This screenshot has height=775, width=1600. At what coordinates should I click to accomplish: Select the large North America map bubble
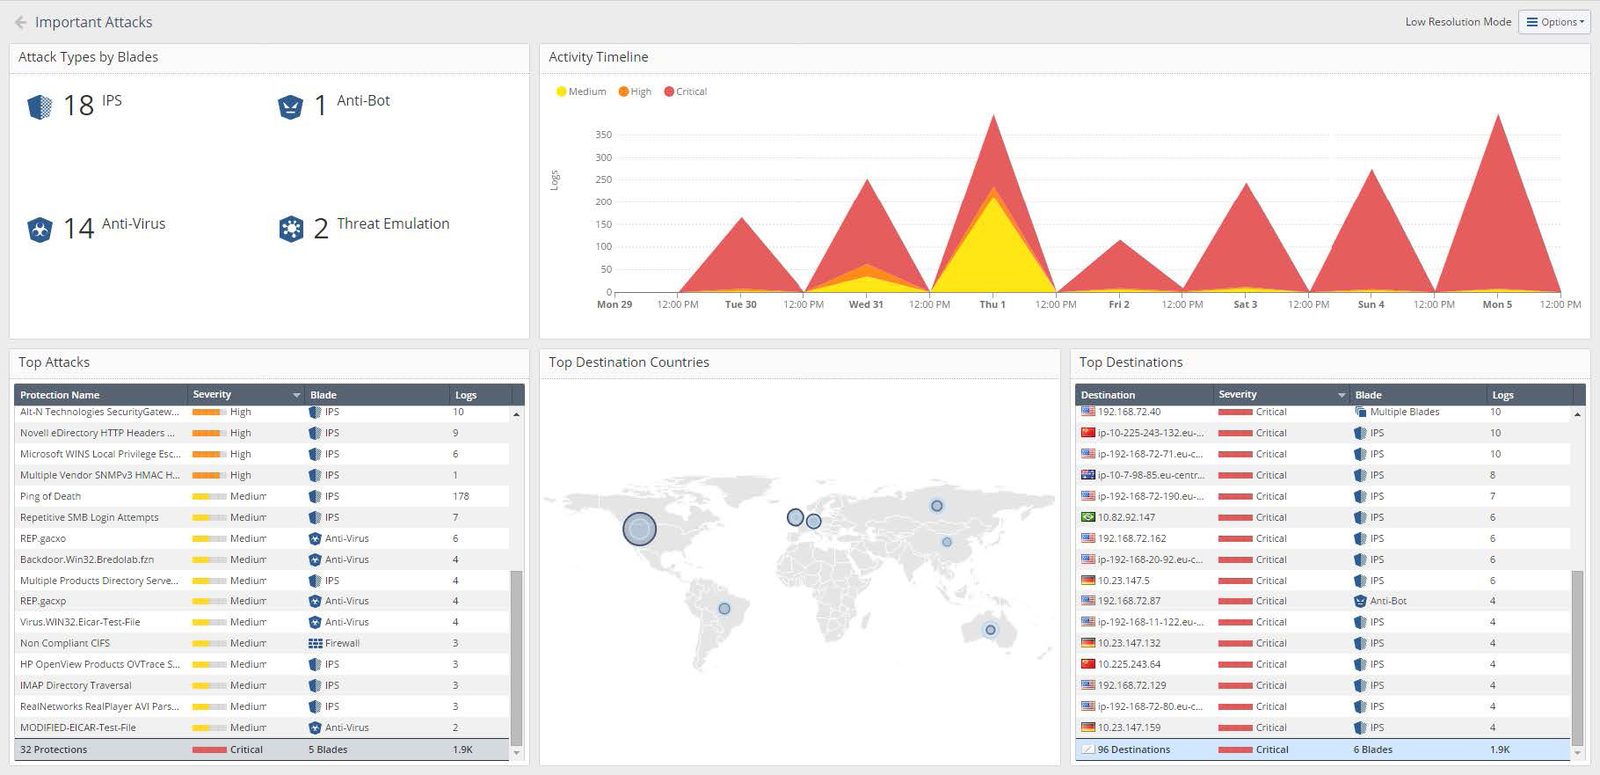click(640, 528)
